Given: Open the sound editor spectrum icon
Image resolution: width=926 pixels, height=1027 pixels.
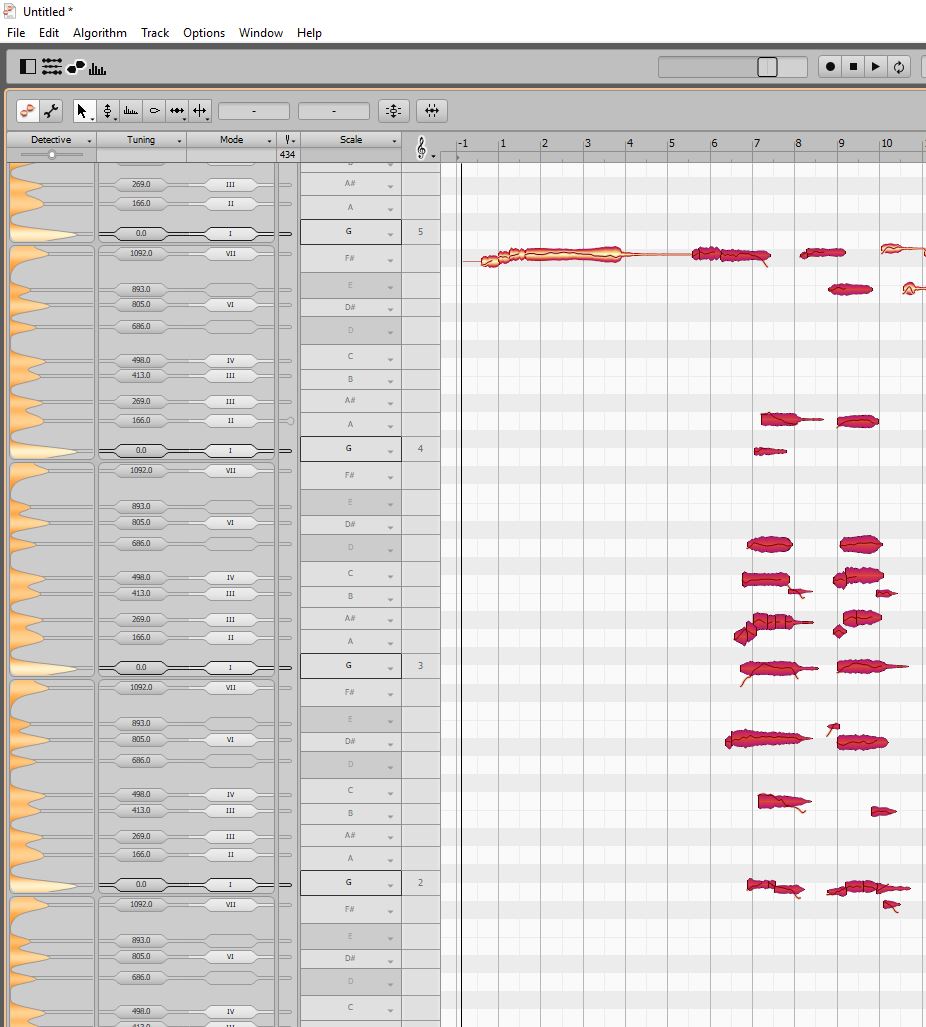Looking at the screenshot, I should pyautogui.click(x=98, y=67).
